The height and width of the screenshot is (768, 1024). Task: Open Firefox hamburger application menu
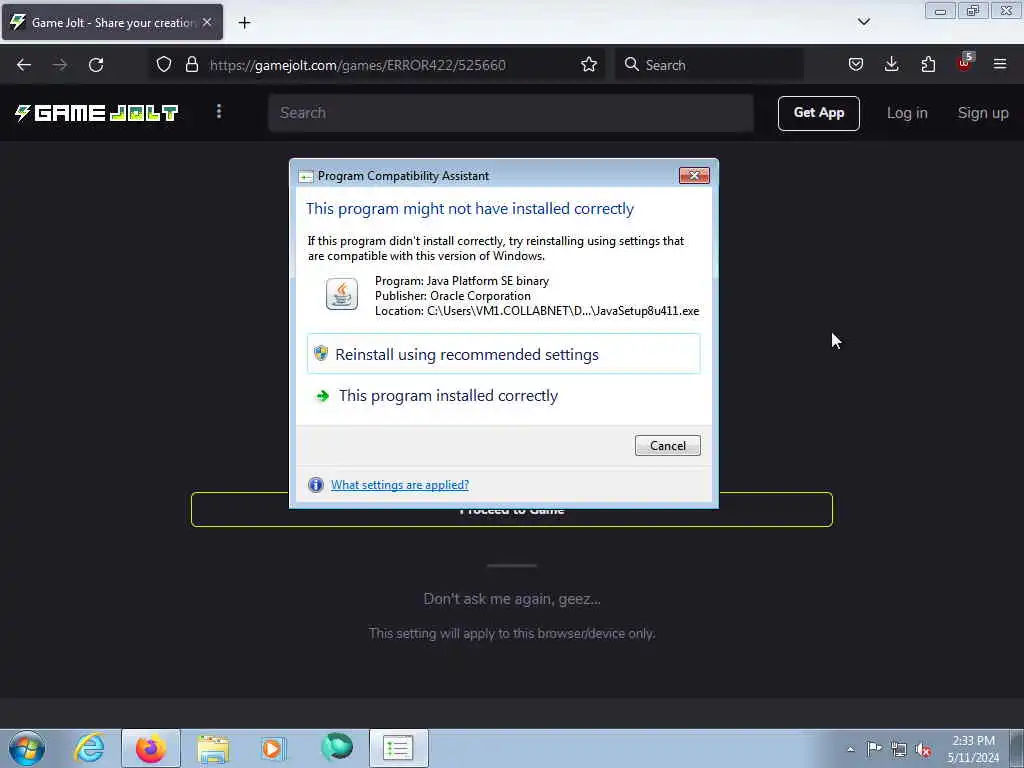1000,65
